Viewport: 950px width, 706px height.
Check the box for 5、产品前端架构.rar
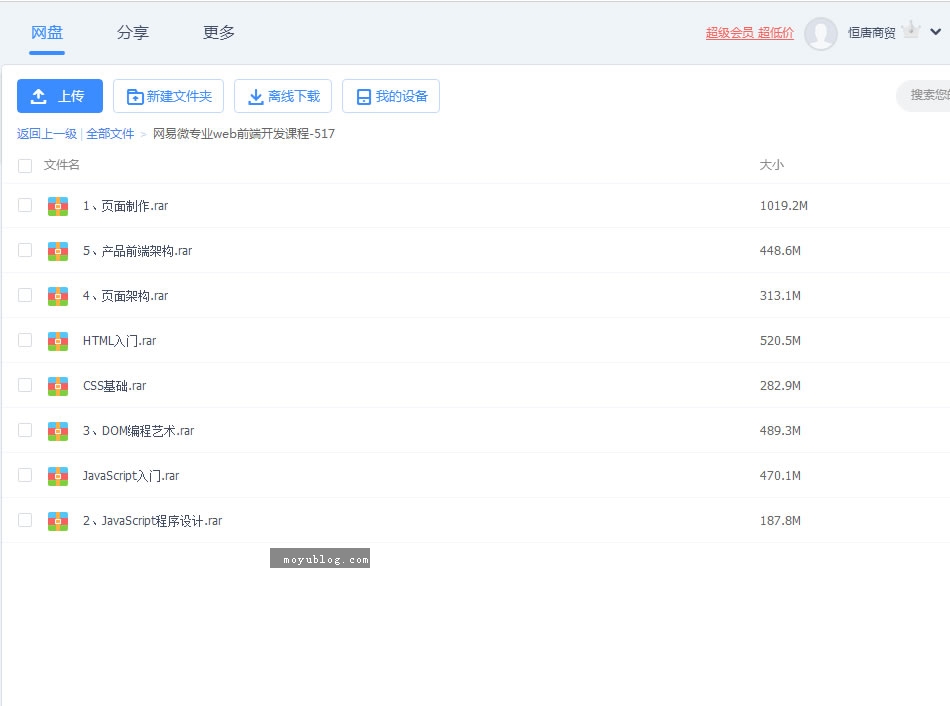pos(25,250)
